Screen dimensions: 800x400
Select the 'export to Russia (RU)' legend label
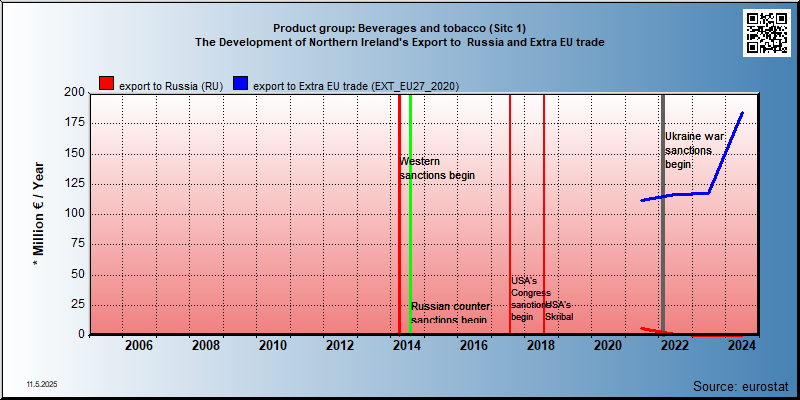click(171, 86)
